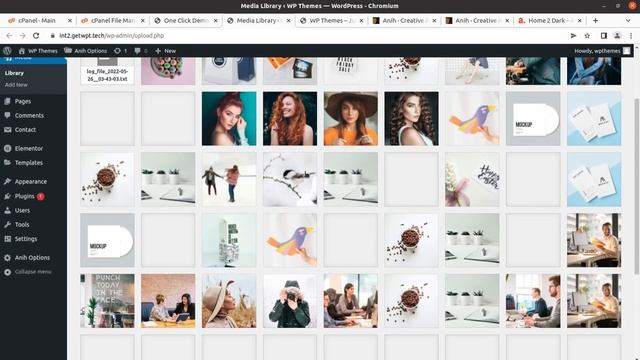Click the Plugins update count badge
The height and width of the screenshot is (360, 640).
40,196
